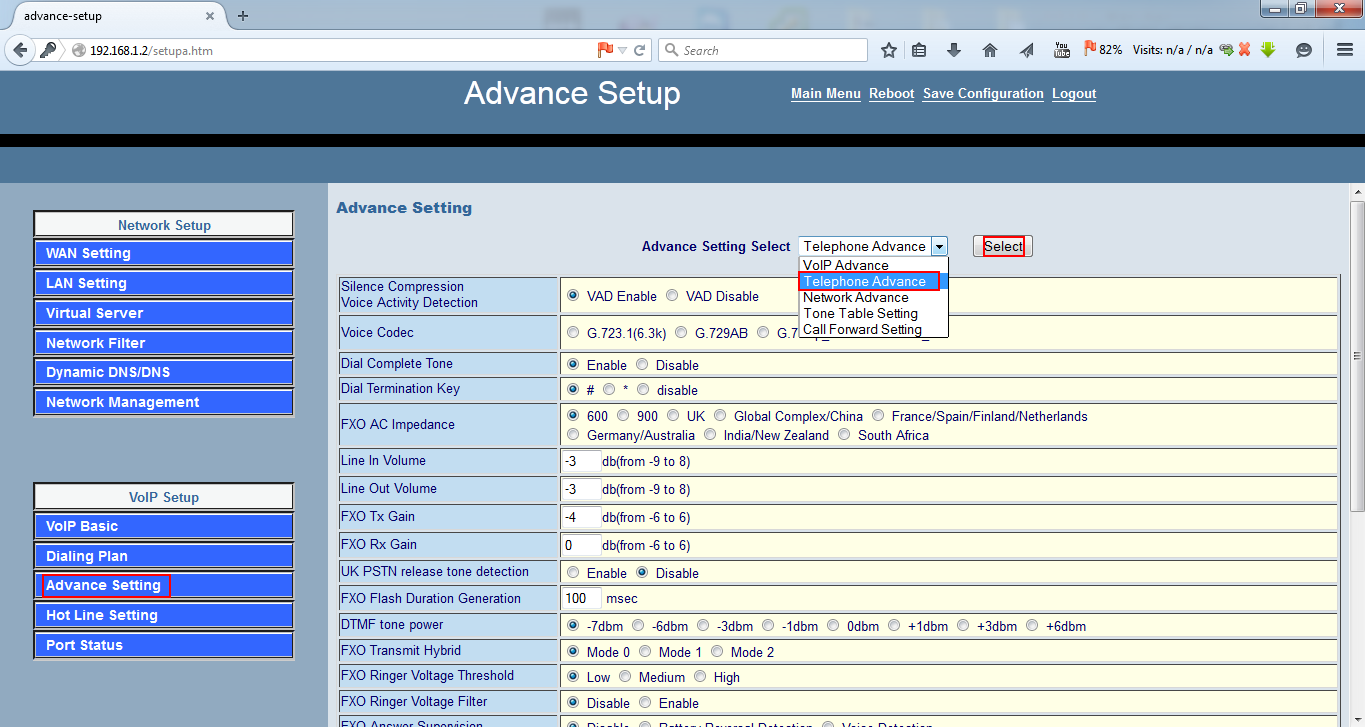Choose Call Forward Setting from the list
Screen dimensions: 1365x727
[x=873, y=329]
